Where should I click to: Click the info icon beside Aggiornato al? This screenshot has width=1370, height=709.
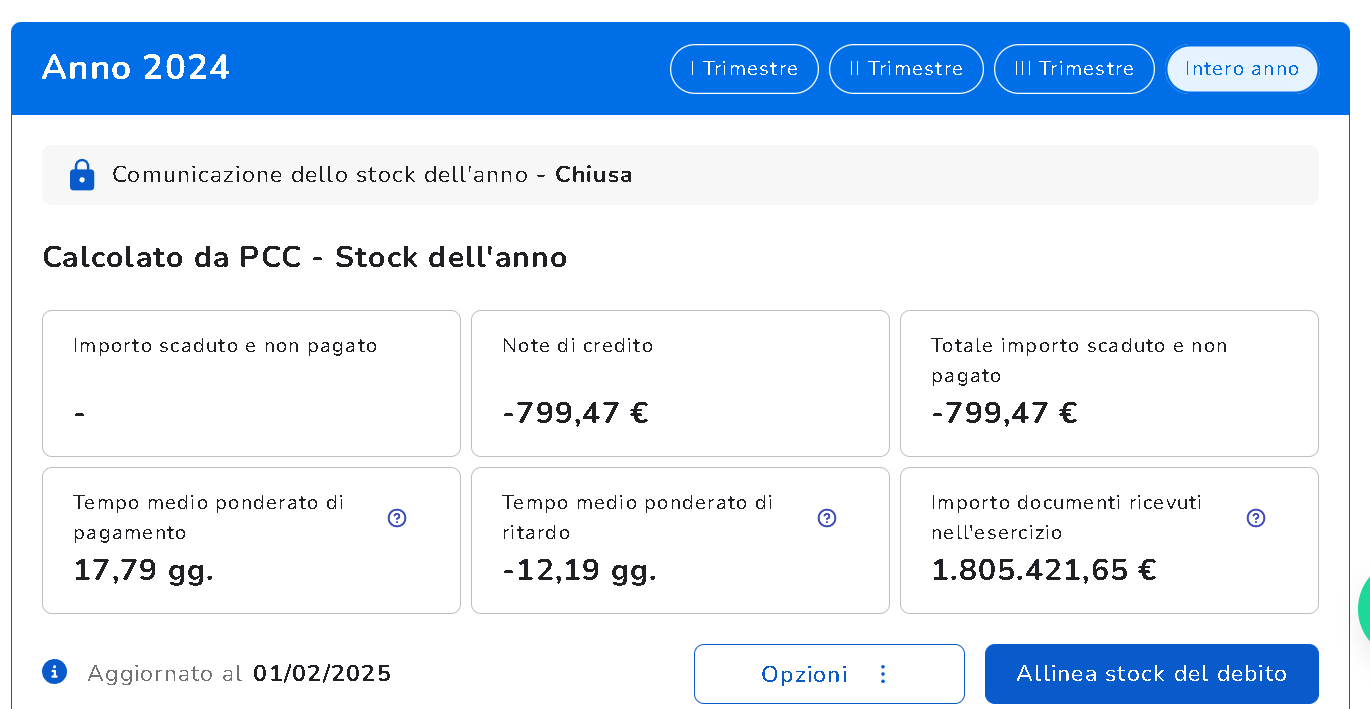click(x=55, y=672)
